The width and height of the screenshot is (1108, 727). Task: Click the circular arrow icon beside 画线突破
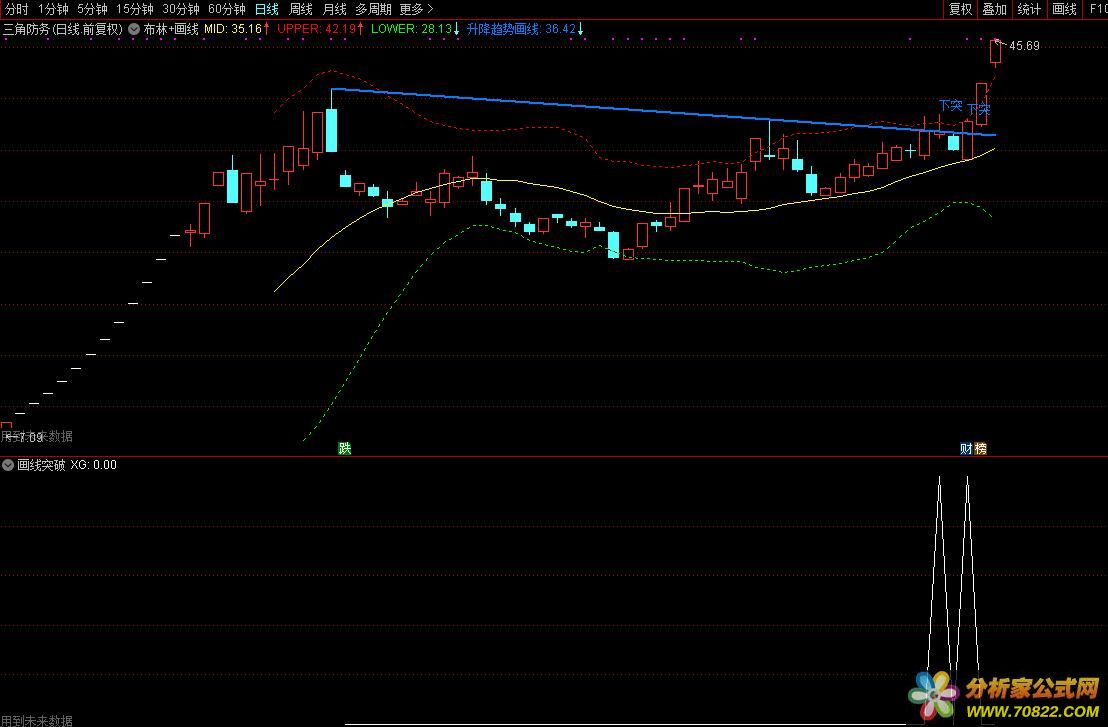pyautogui.click(x=8, y=465)
